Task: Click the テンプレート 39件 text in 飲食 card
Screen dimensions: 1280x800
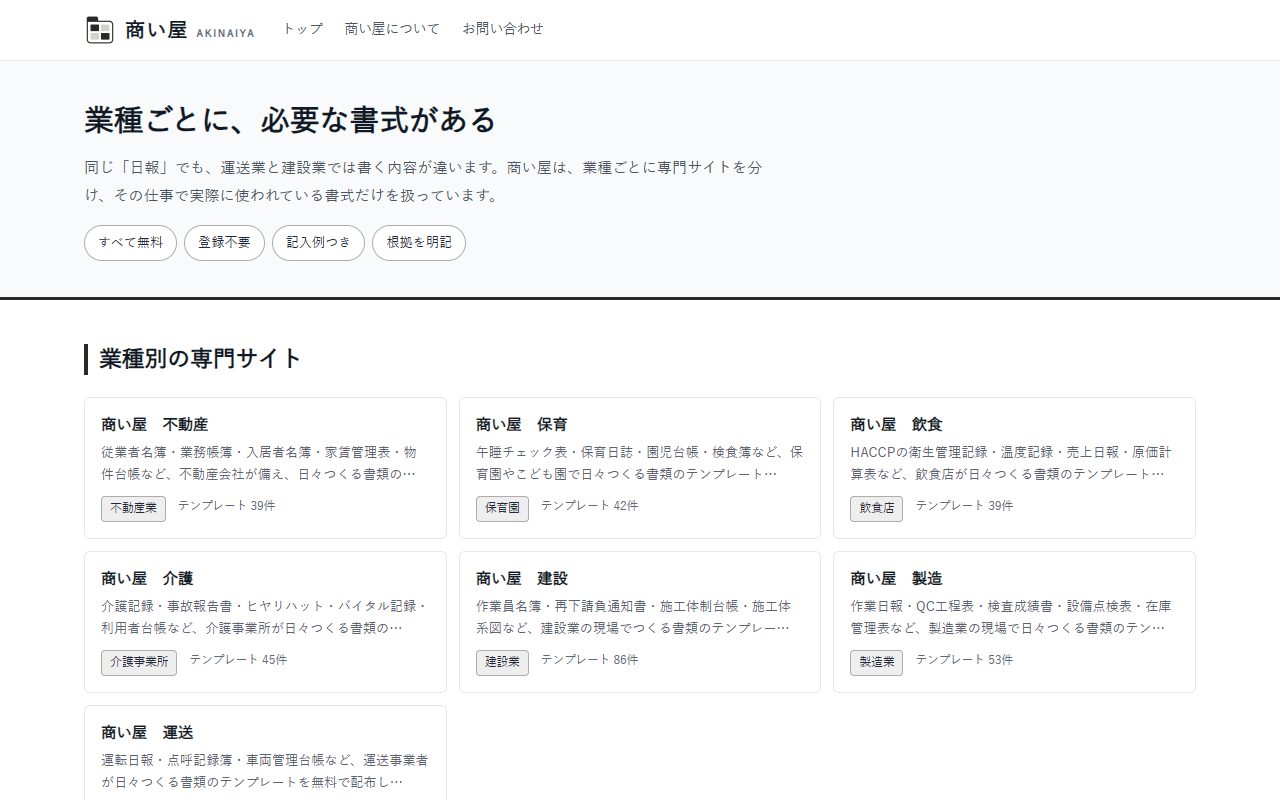Action: coord(964,506)
